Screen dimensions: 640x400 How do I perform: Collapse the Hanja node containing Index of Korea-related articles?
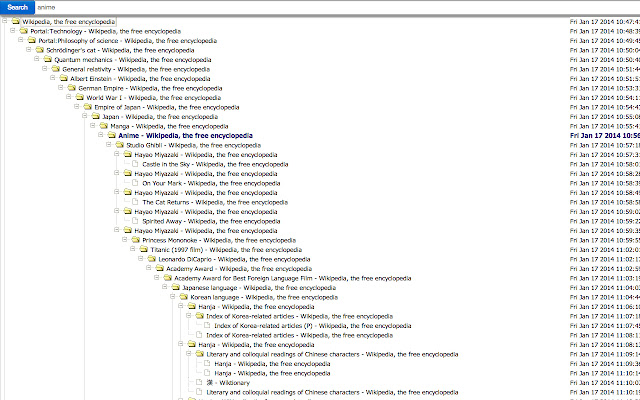click(x=181, y=306)
